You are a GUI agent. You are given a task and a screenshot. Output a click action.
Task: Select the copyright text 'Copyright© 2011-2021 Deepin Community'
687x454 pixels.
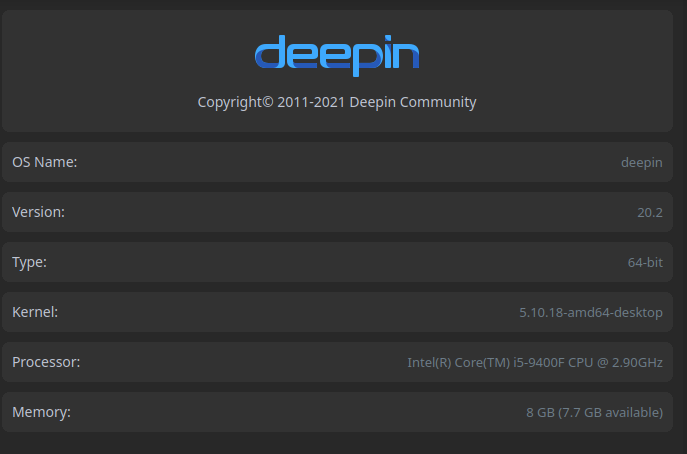tap(337, 102)
